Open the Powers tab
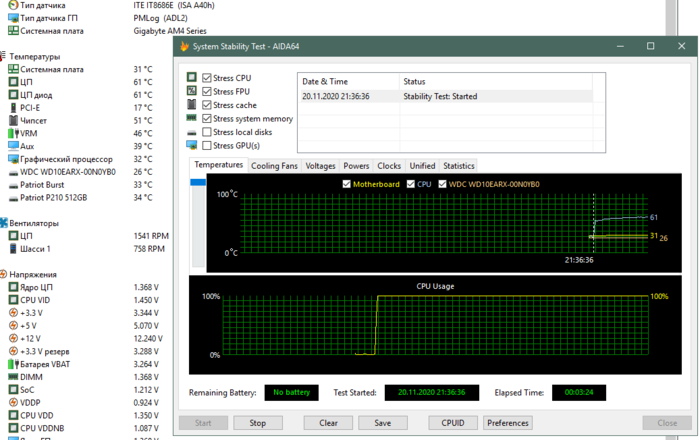 click(x=356, y=166)
